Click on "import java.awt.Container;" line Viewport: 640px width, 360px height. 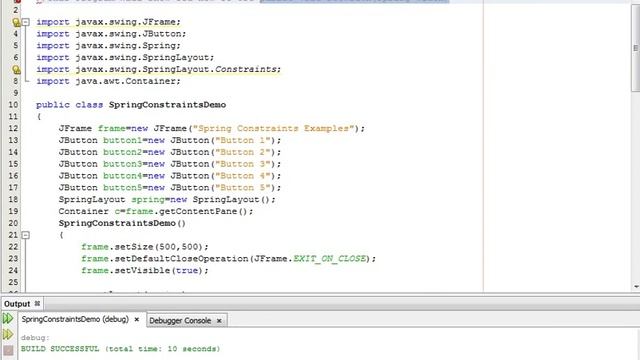tap(108, 81)
